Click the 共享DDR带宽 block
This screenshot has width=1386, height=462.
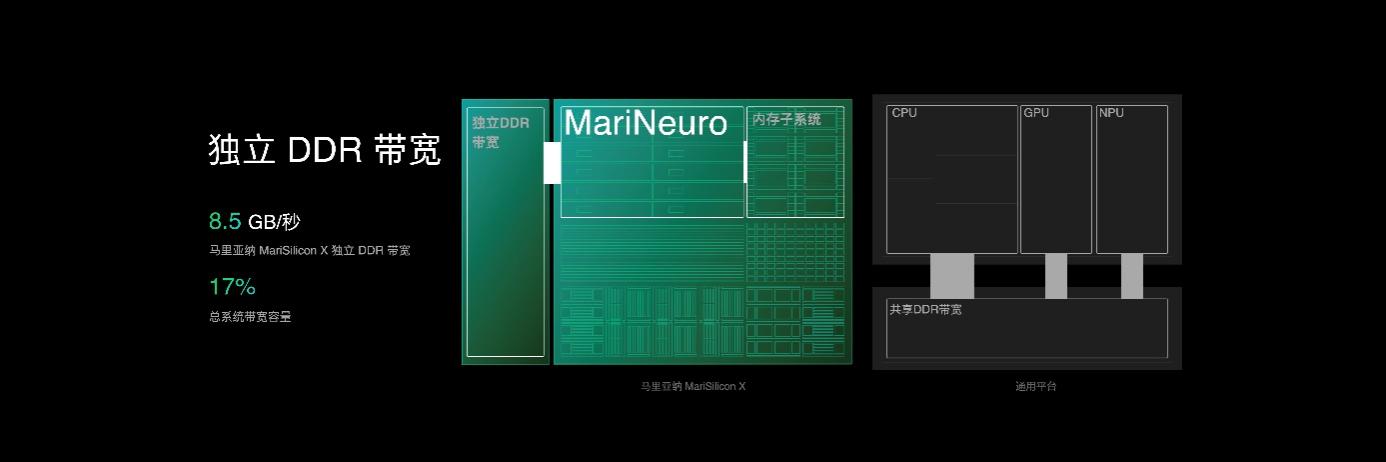coord(1027,328)
